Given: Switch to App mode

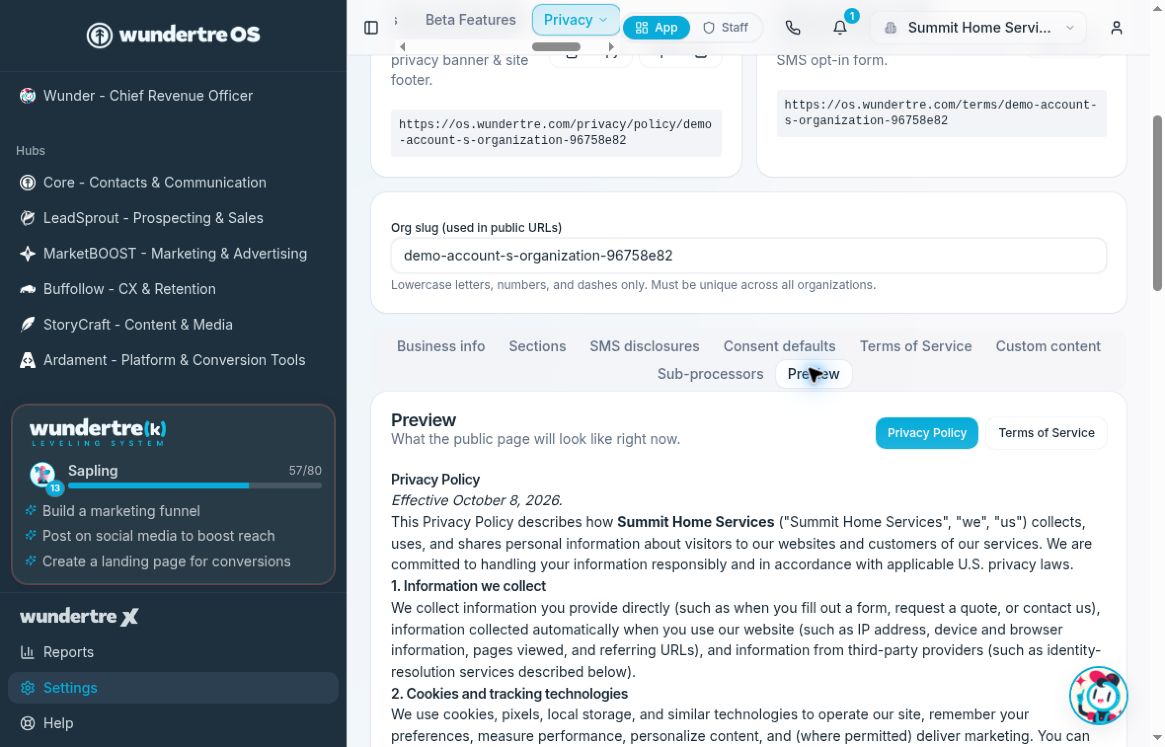Looking at the screenshot, I should point(656,28).
